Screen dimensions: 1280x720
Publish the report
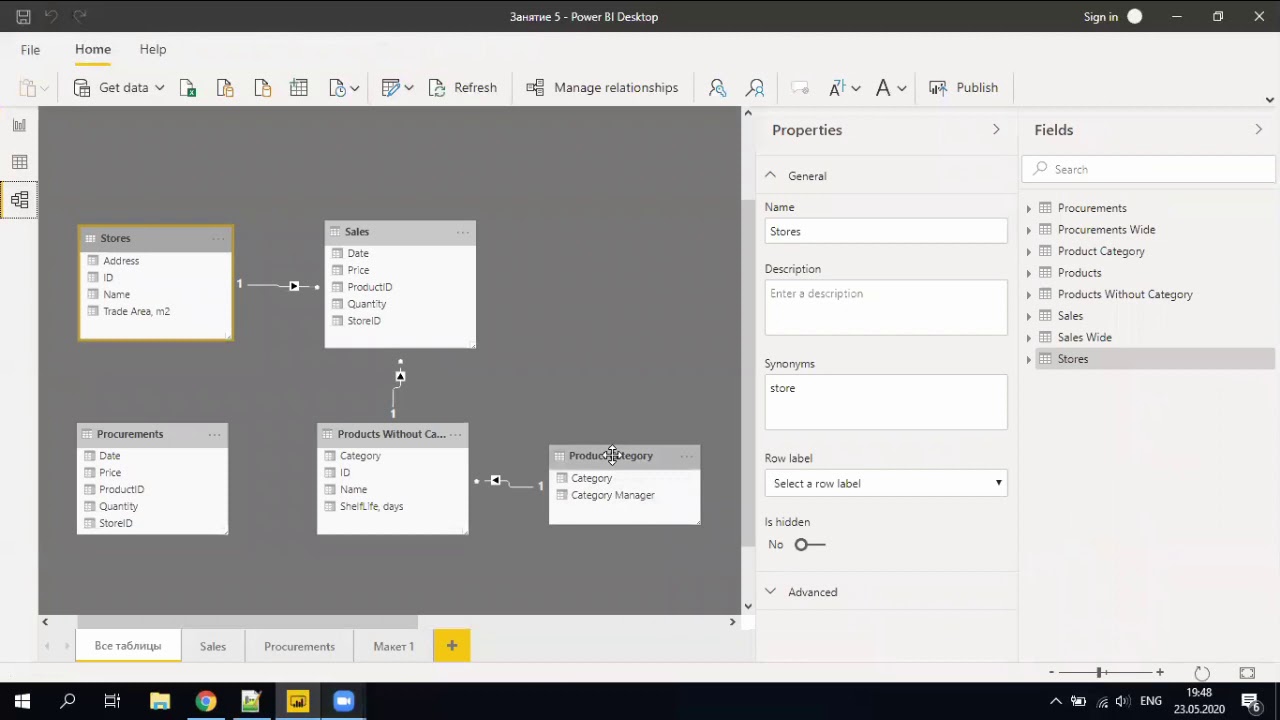click(964, 88)
